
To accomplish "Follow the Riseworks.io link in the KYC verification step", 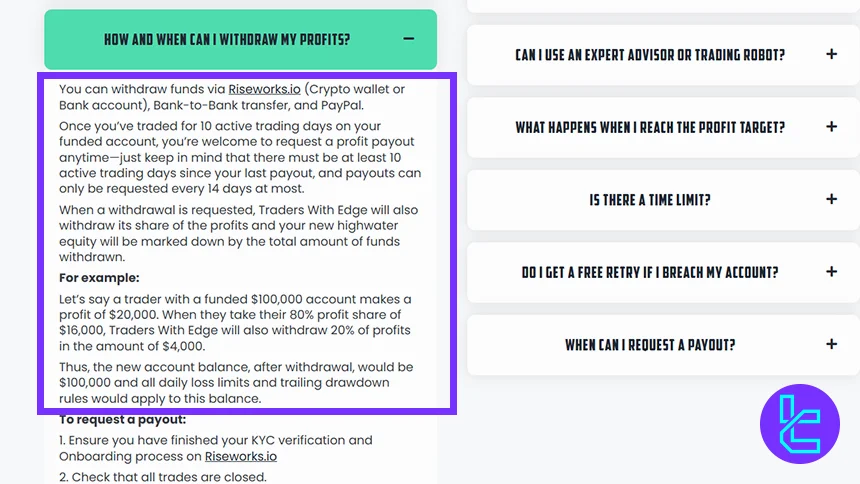I will (x=241, y=456).
